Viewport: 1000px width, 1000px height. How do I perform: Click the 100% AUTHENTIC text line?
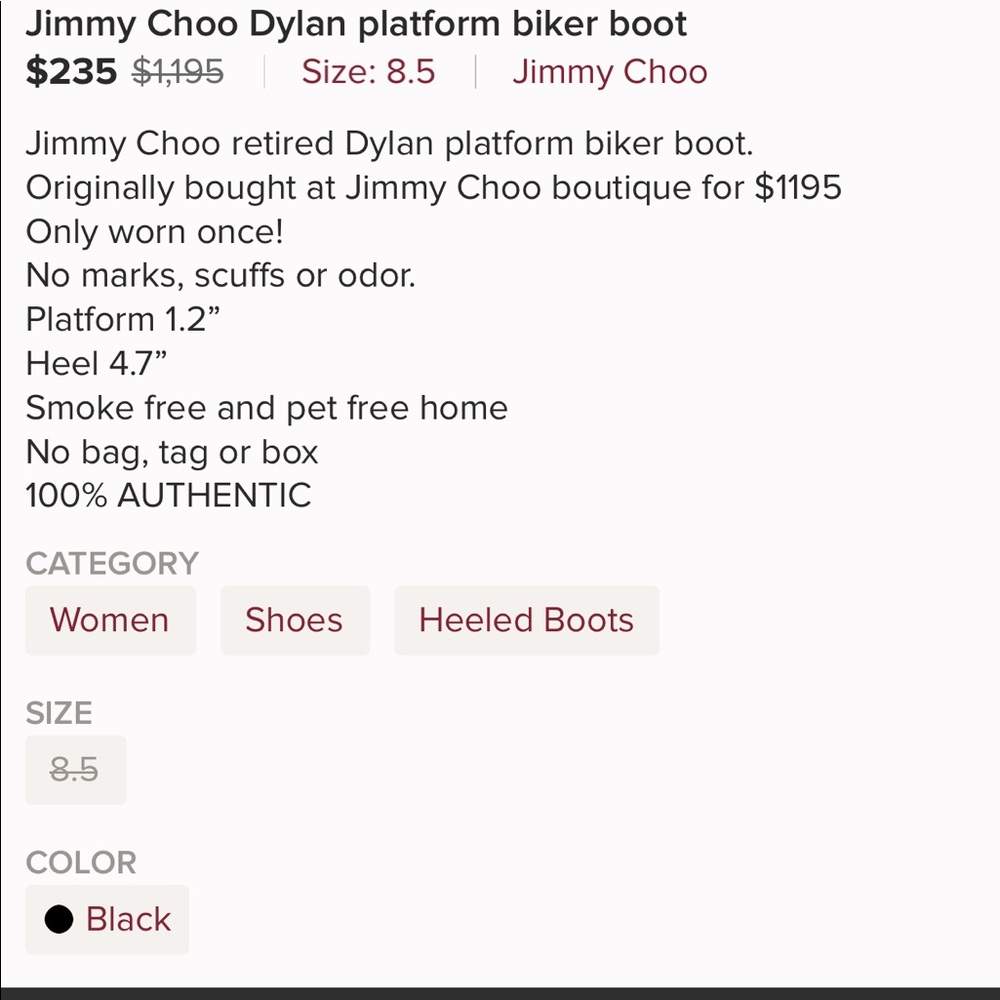pyautogui.click(x=168, y=495)
